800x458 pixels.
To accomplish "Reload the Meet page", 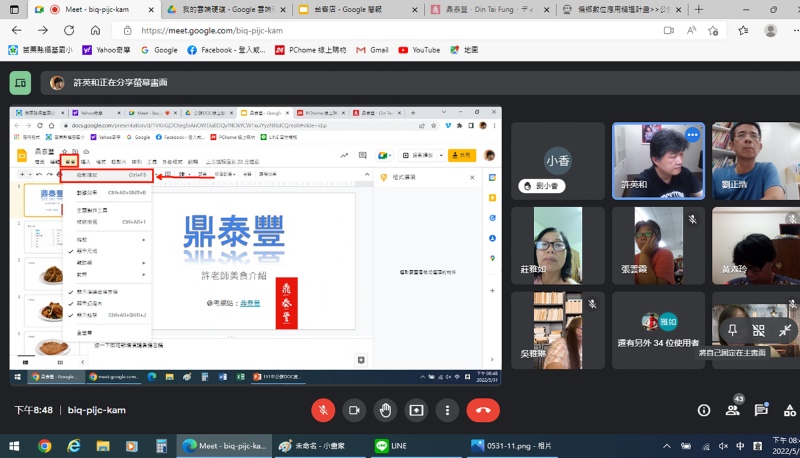I will (x=69, y=31).
